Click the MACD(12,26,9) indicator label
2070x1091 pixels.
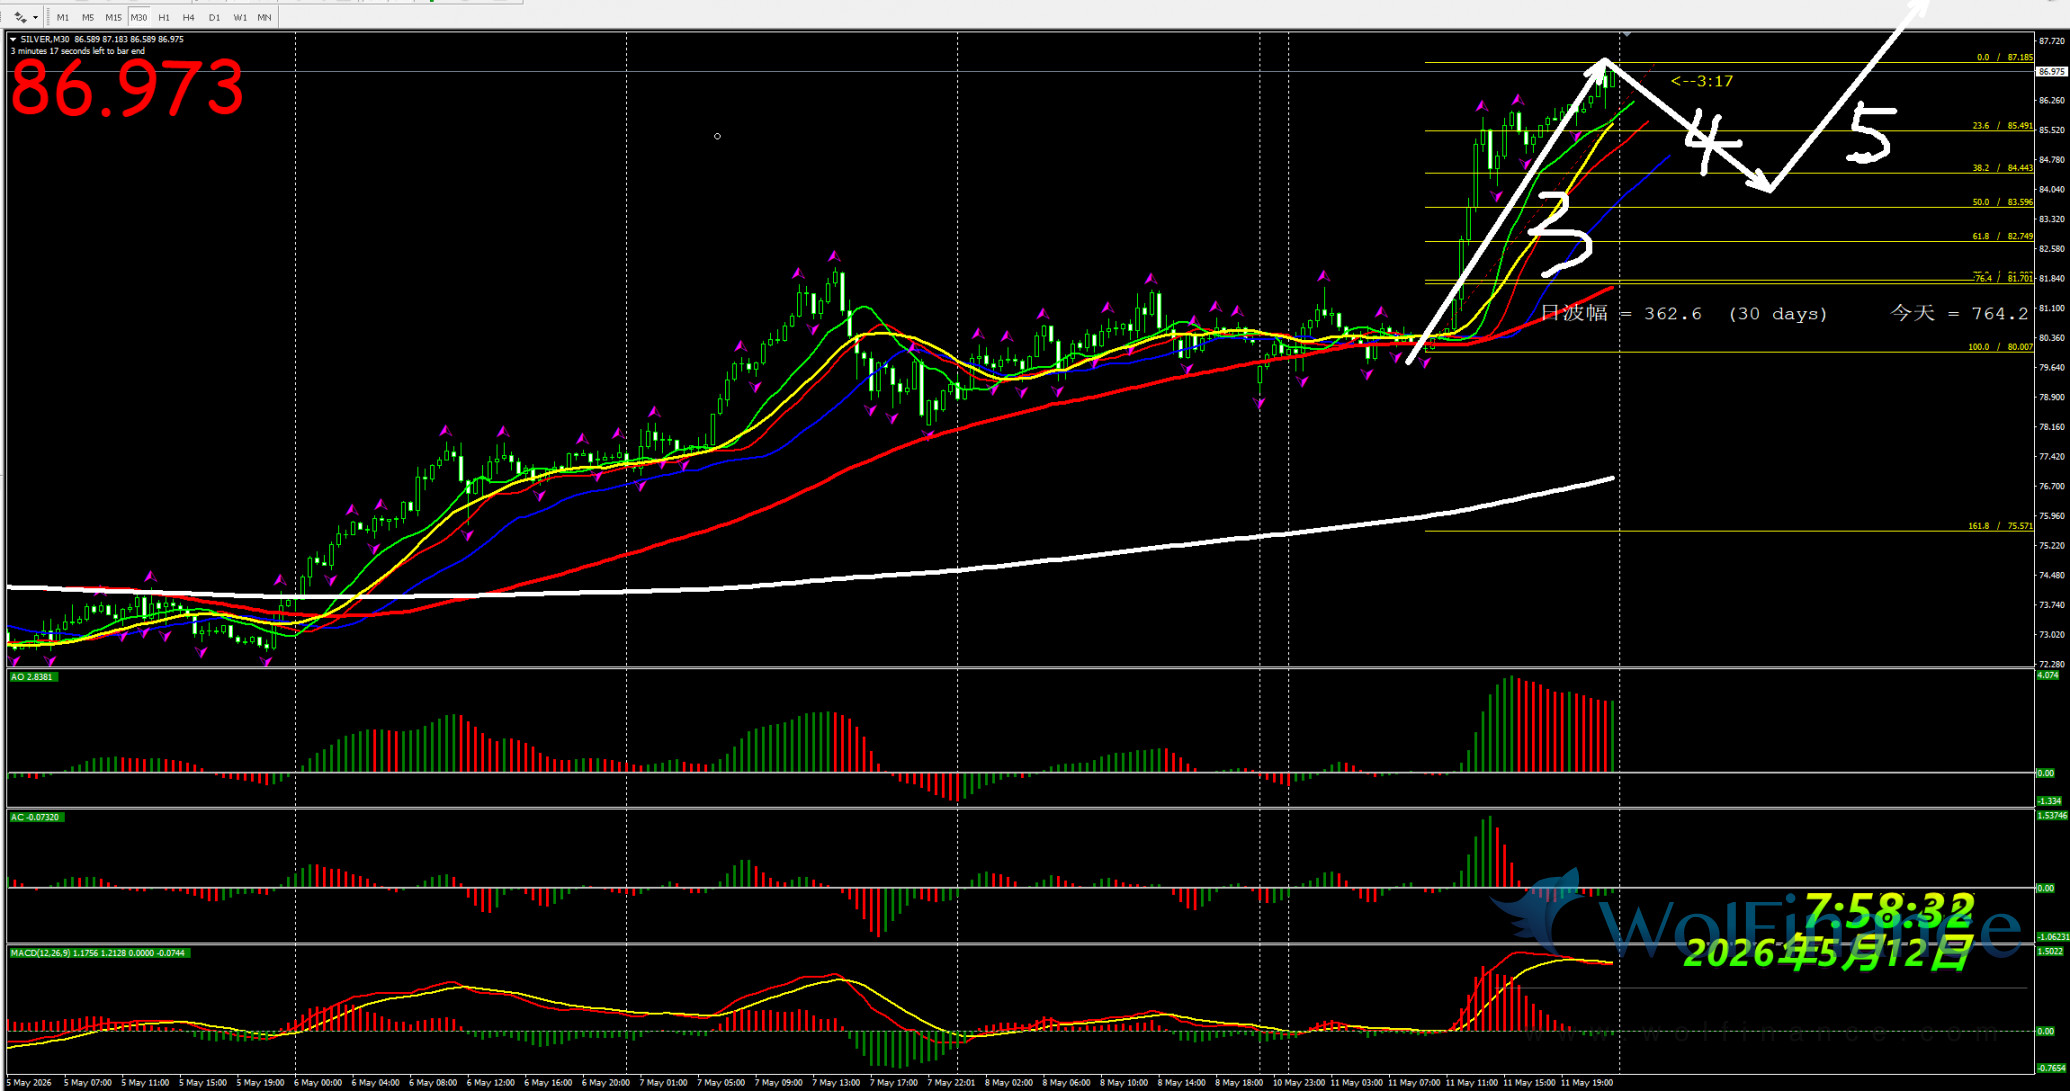[98, 953]
